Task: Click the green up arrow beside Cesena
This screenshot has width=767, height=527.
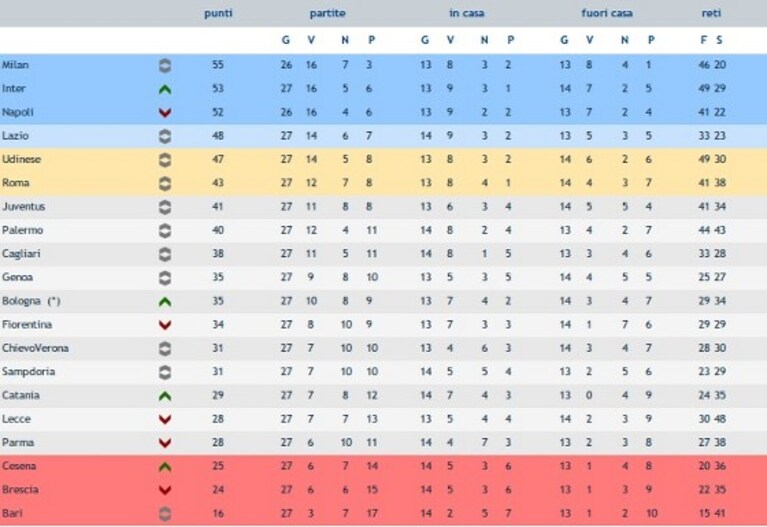Action: (x=165, y=467)
